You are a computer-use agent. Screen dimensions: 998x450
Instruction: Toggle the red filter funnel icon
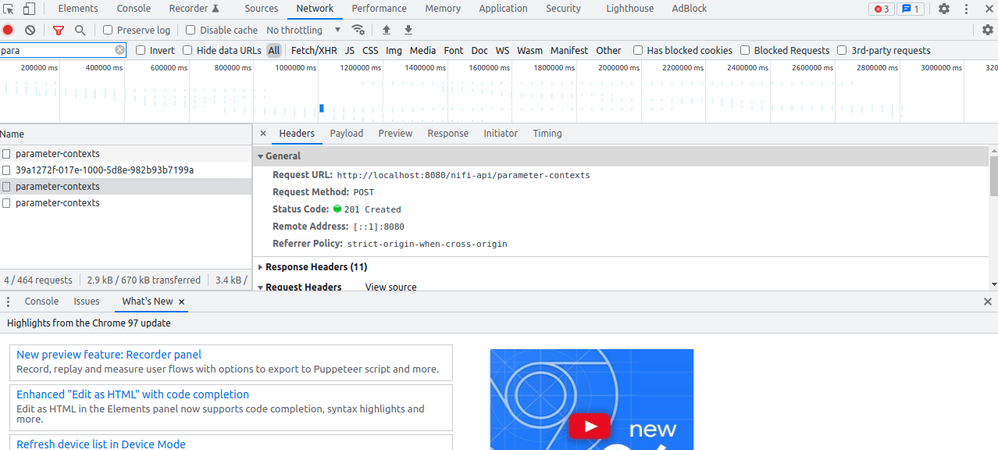pos(59,30)
